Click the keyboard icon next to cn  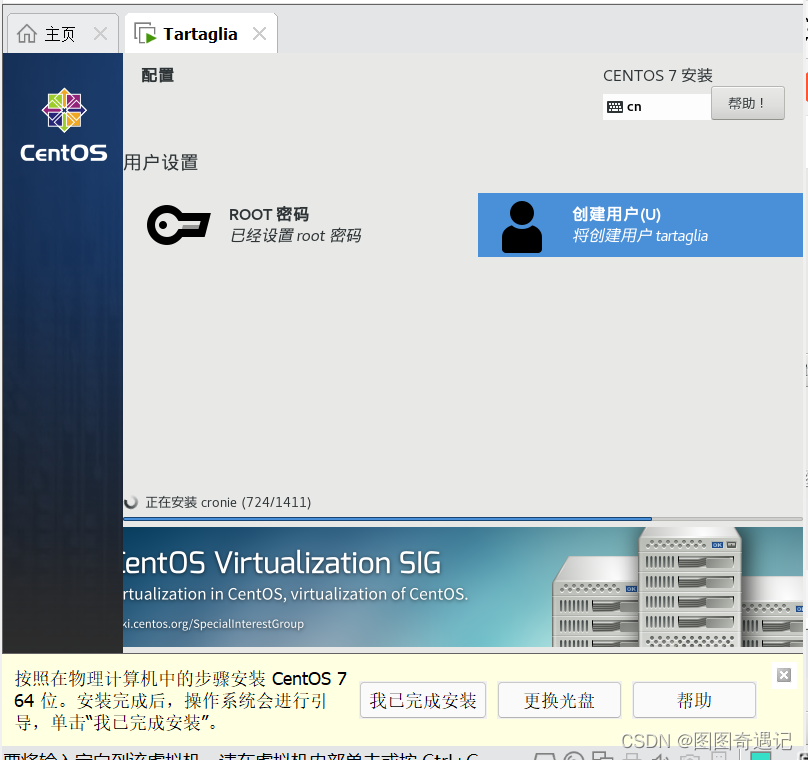pyautogui.click(x=615, y=107)
